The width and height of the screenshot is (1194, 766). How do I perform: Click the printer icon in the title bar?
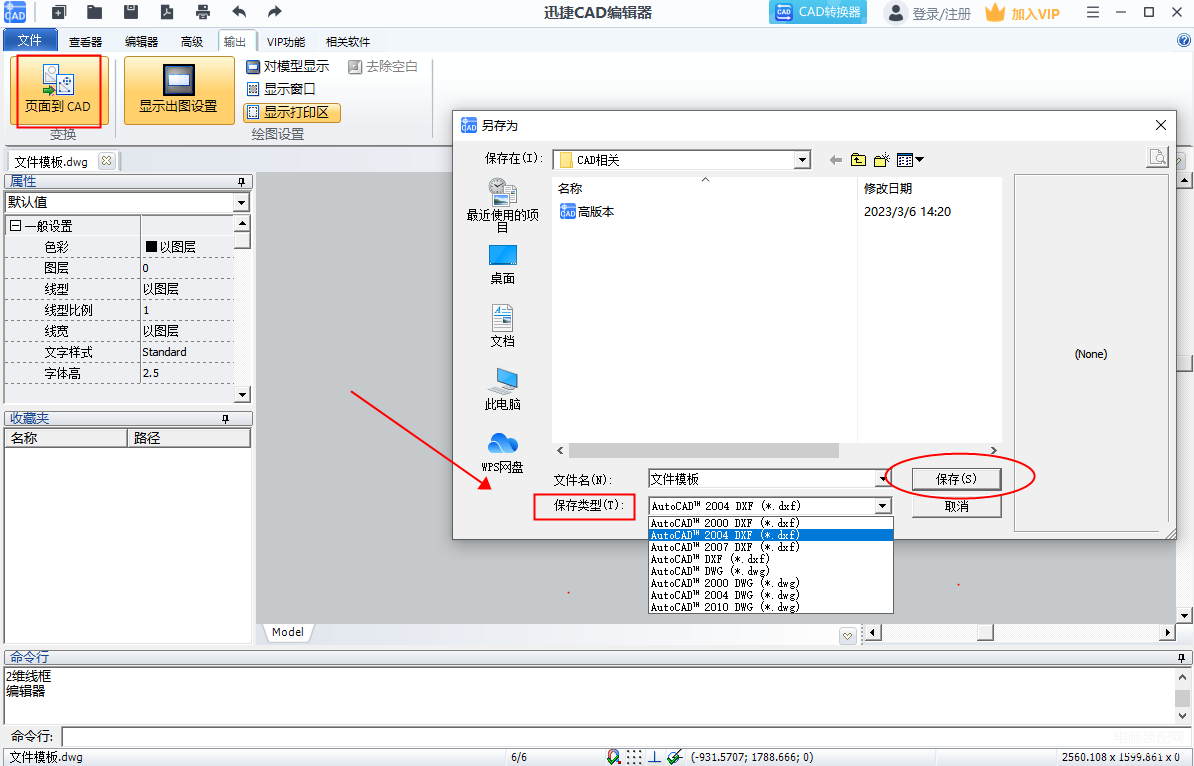203,12
